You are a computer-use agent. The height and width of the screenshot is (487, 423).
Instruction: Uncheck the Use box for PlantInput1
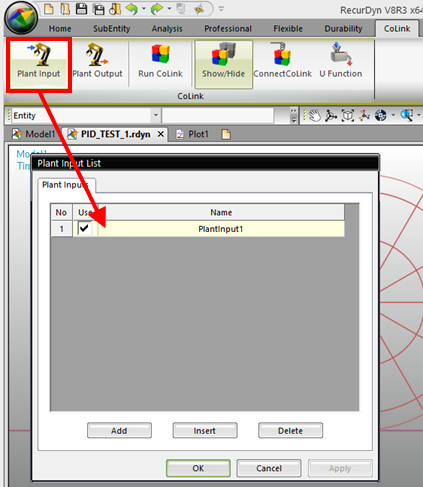(x=84, y=228)
